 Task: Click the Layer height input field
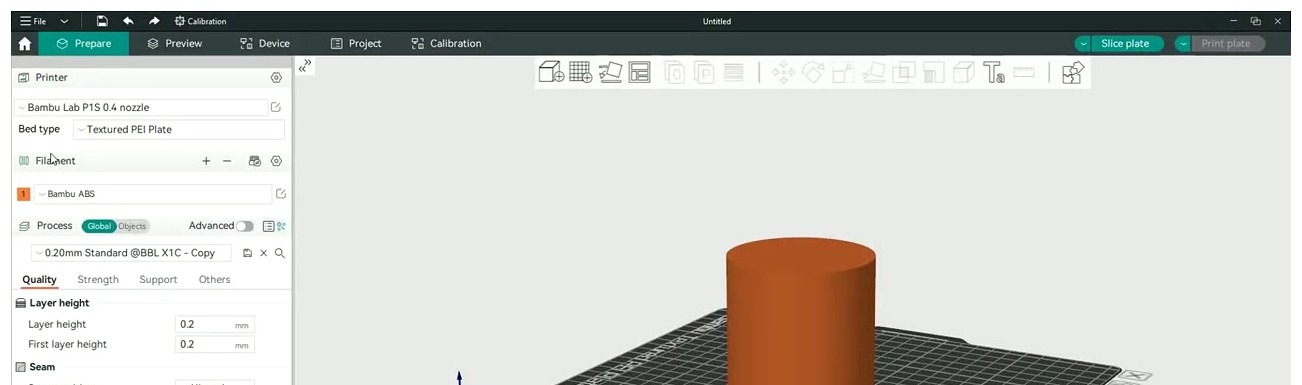(x=215, y=325)
